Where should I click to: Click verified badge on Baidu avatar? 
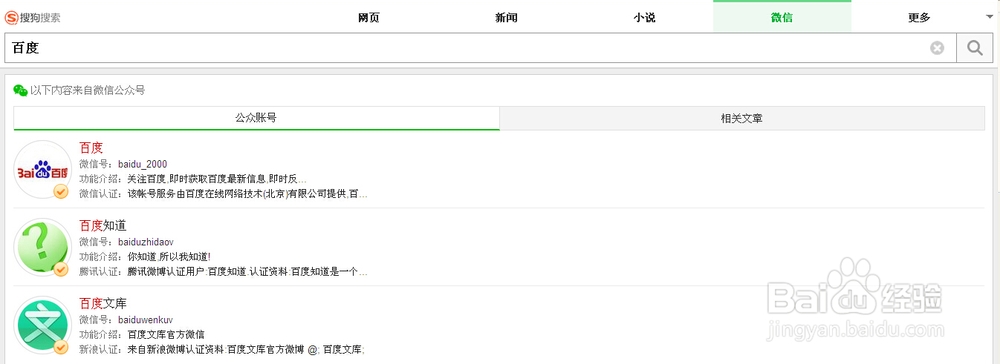(61, 191)
